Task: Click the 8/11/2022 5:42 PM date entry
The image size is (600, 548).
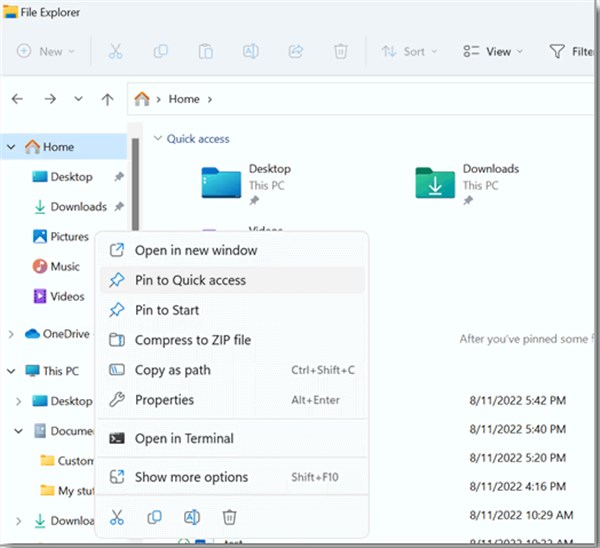Action: [517, 400]
